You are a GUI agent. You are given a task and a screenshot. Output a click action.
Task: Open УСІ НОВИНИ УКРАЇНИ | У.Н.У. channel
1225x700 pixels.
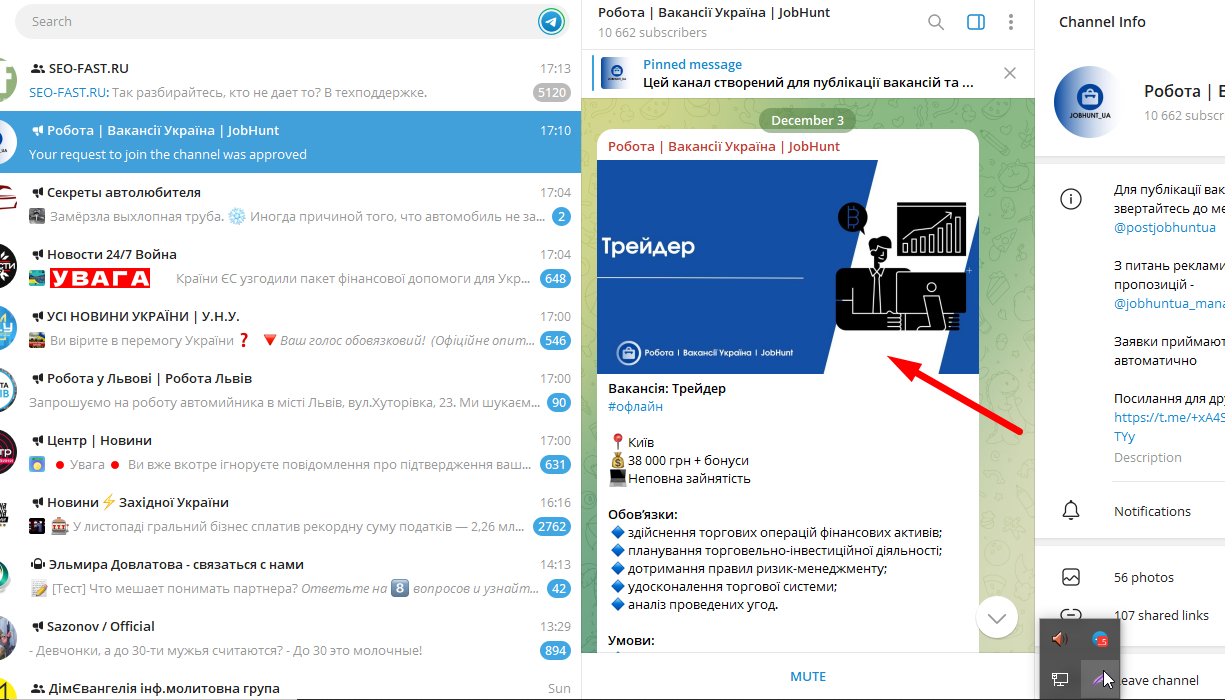[x=290, y=328]
